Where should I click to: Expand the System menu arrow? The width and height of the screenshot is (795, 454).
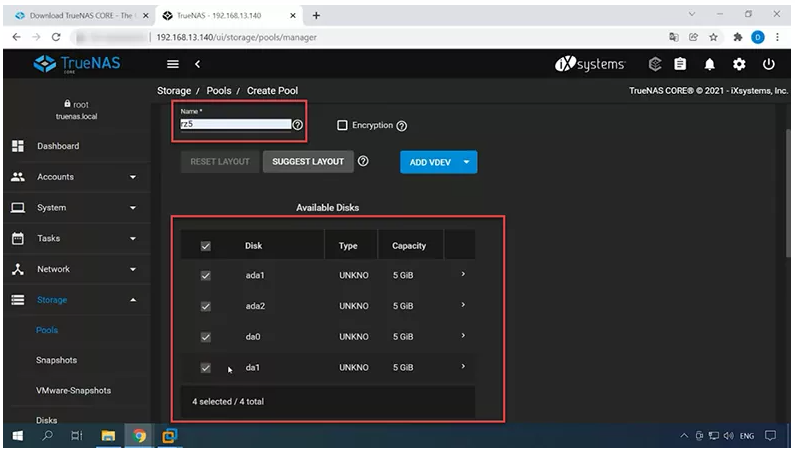coord(133,207)
